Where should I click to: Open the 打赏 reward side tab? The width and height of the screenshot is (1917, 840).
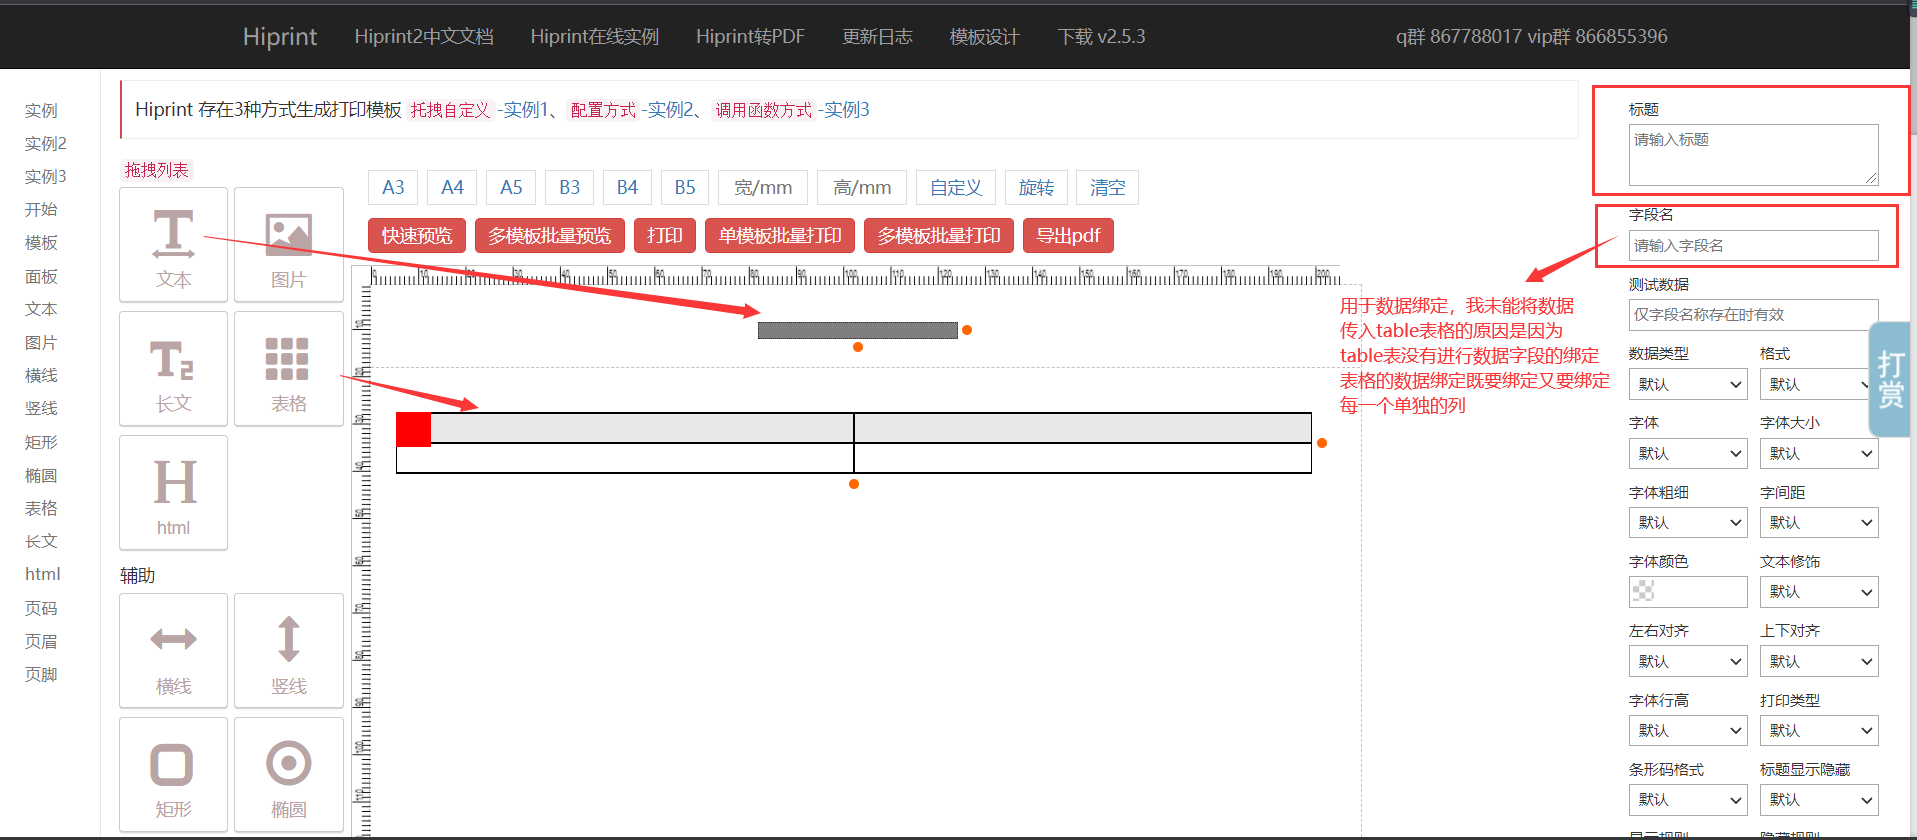point(1890,379)
